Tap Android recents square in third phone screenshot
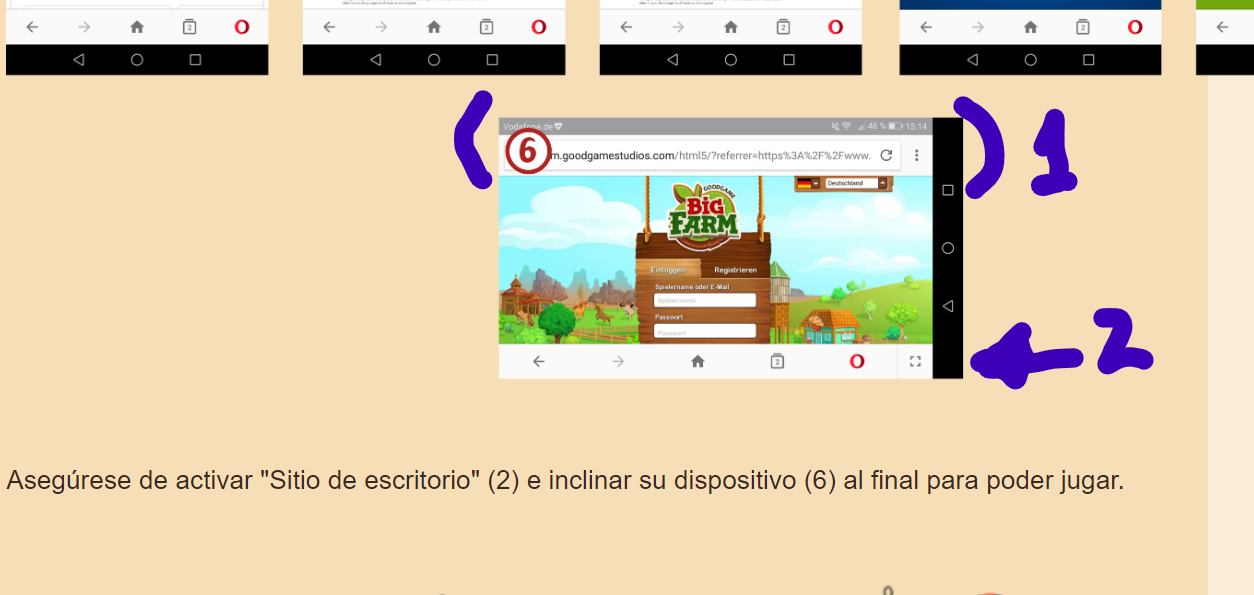The width and height of the screenshot is (1254, 595). 789,60
